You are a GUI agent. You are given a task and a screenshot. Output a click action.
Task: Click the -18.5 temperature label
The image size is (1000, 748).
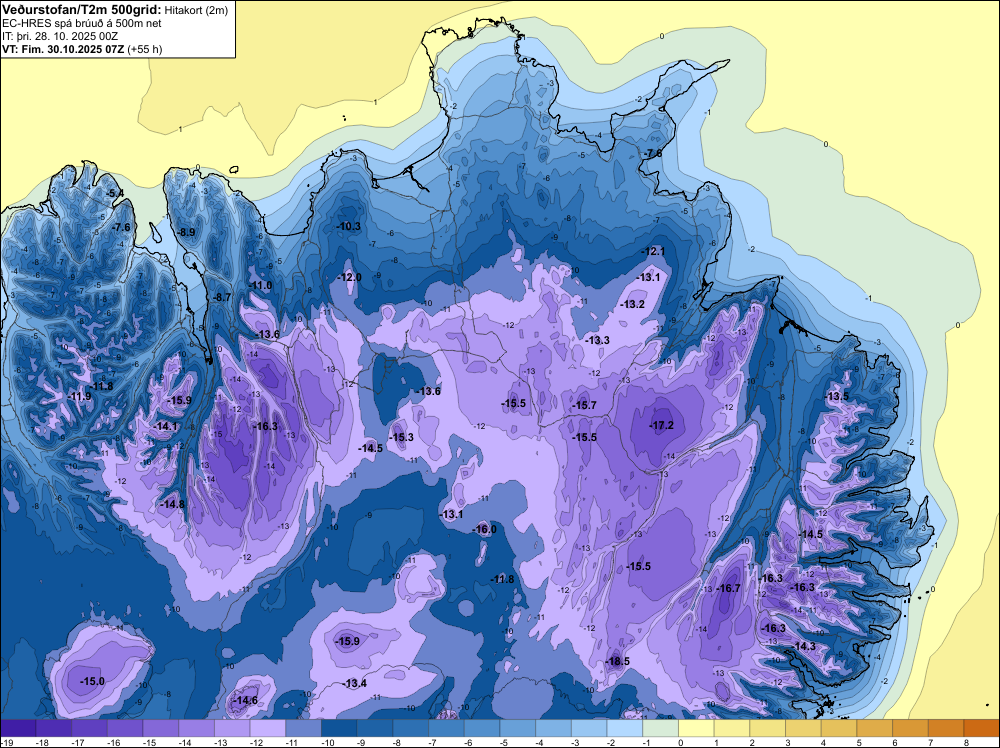[617, 661]
